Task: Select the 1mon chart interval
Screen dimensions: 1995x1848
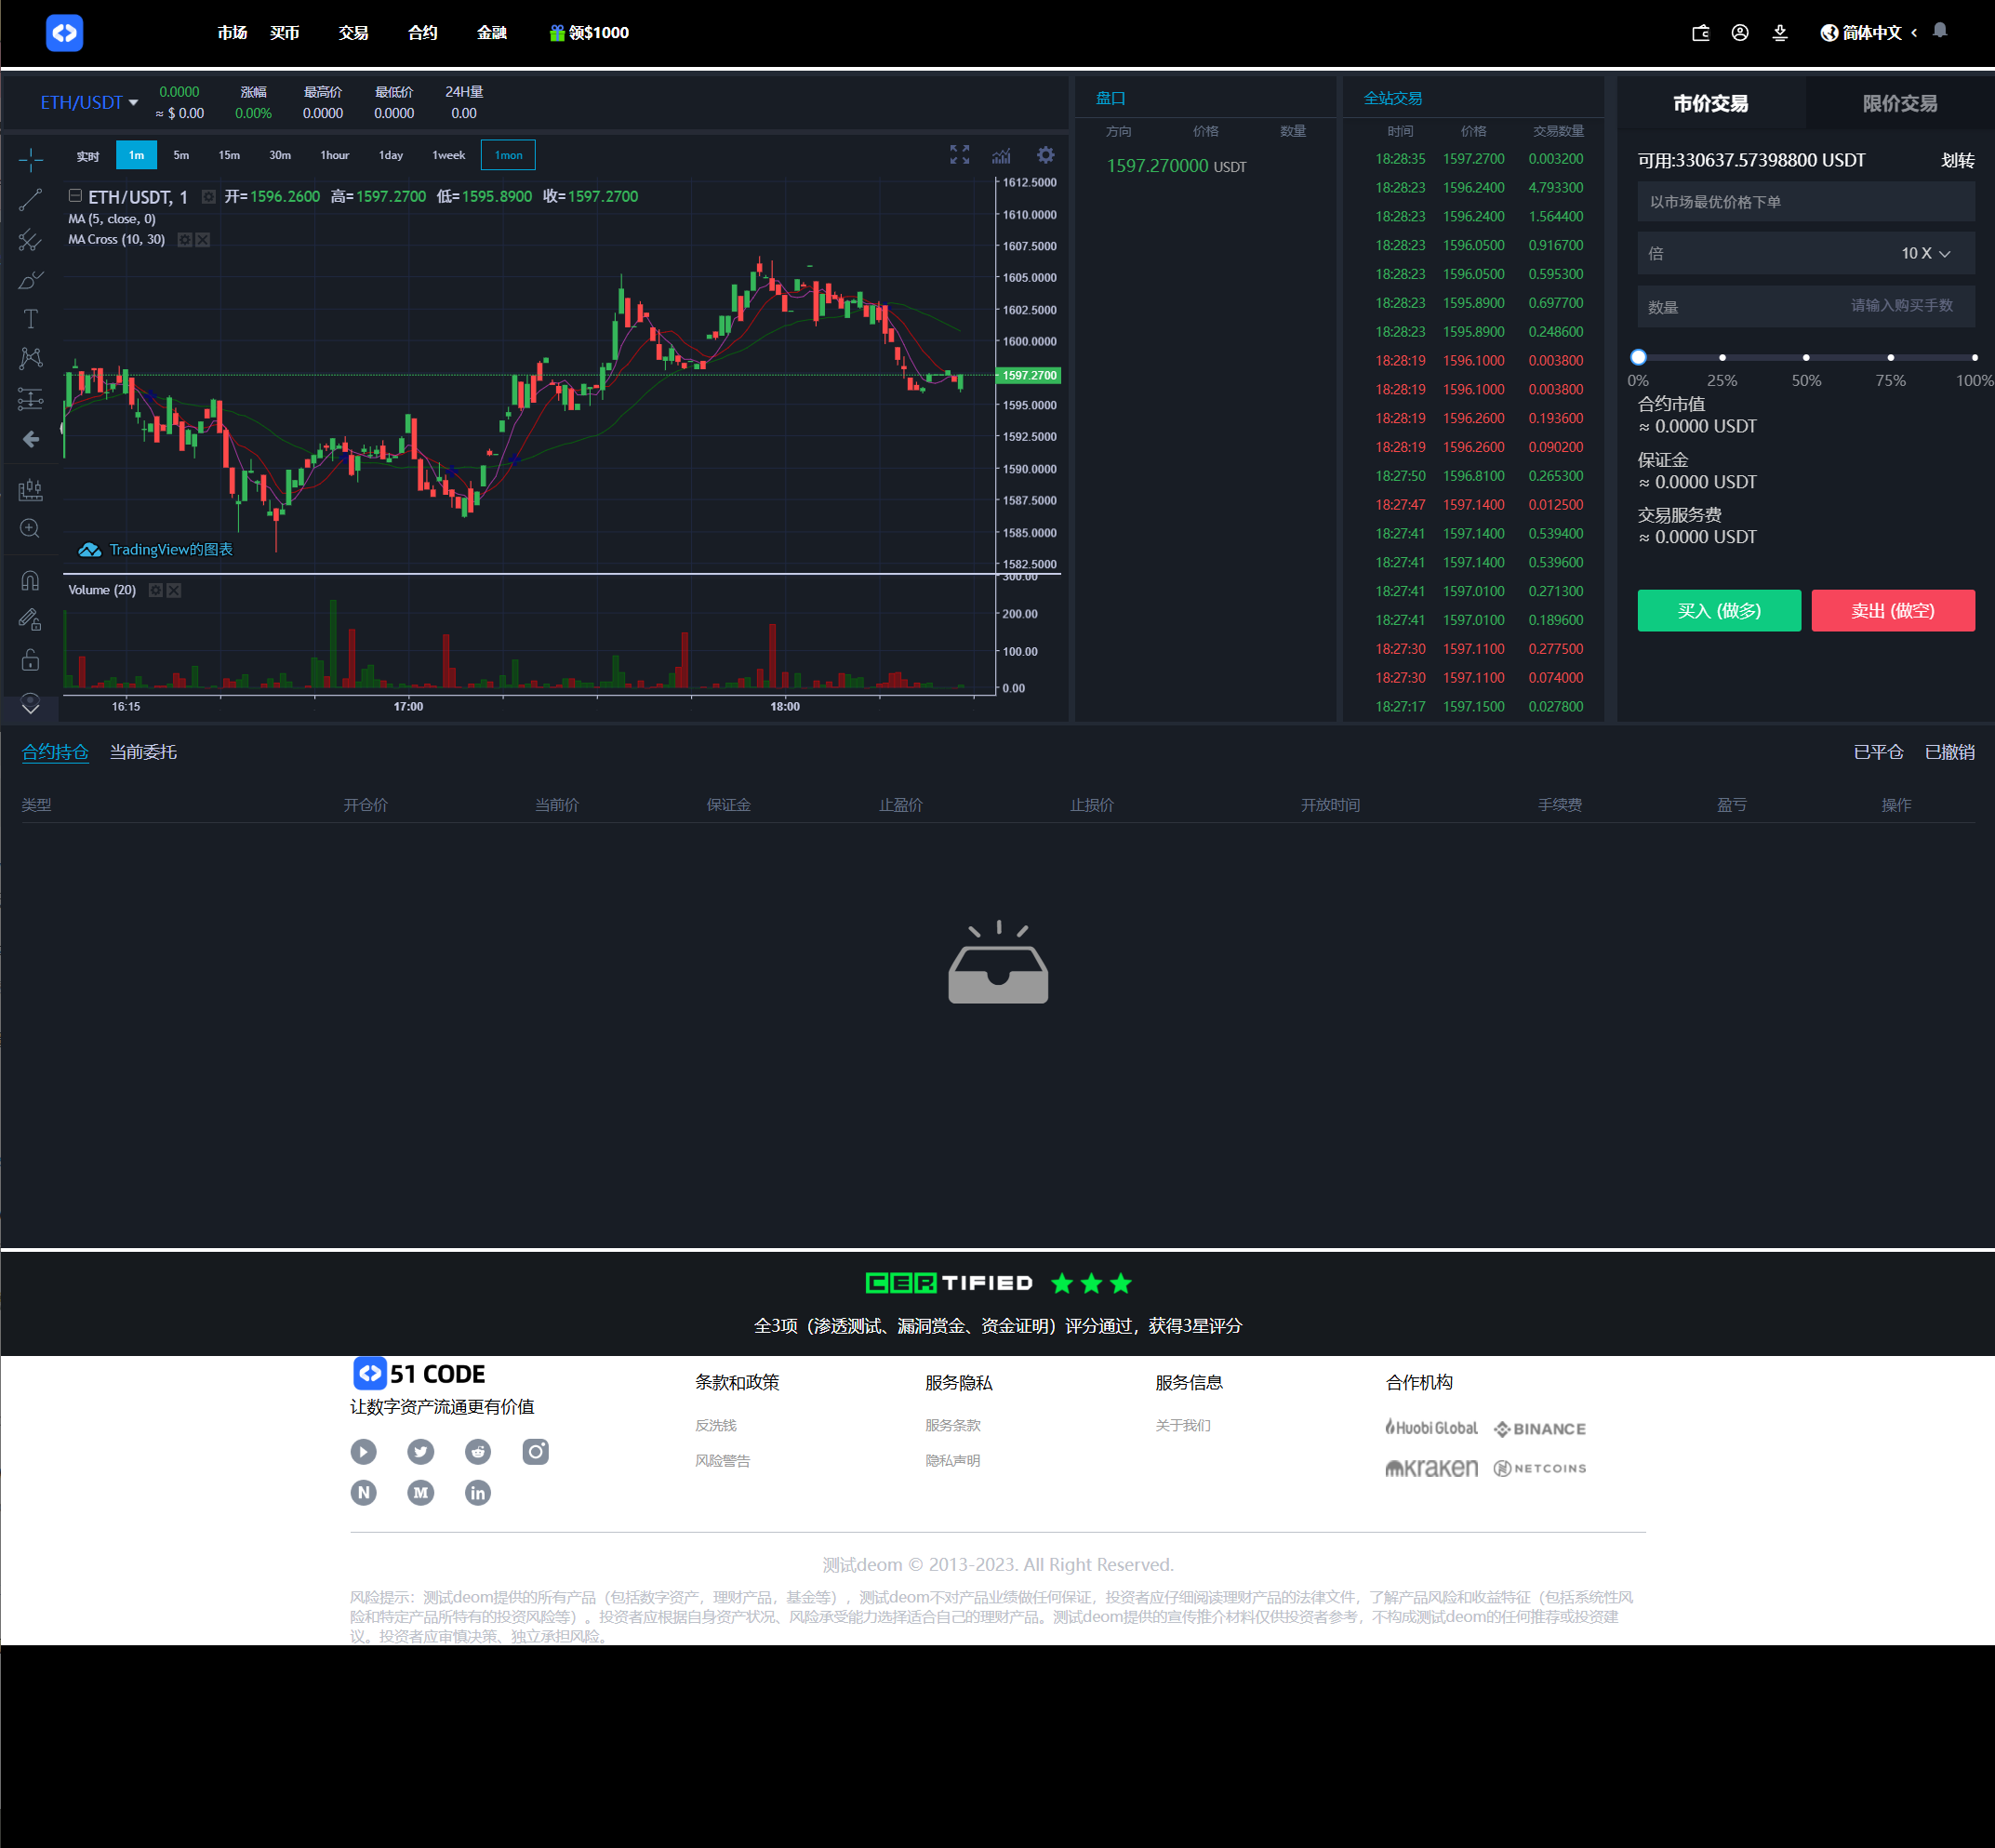Action: 508,155
